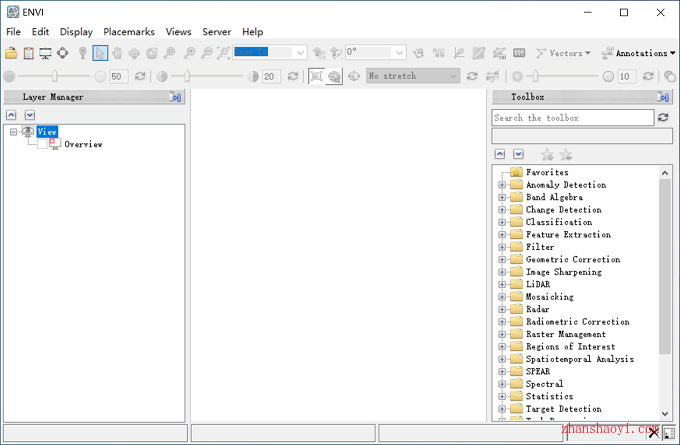Click the Search the toolbox field
Image resolution: width=680 pixels, height=445 pixels.
(573, 118)
